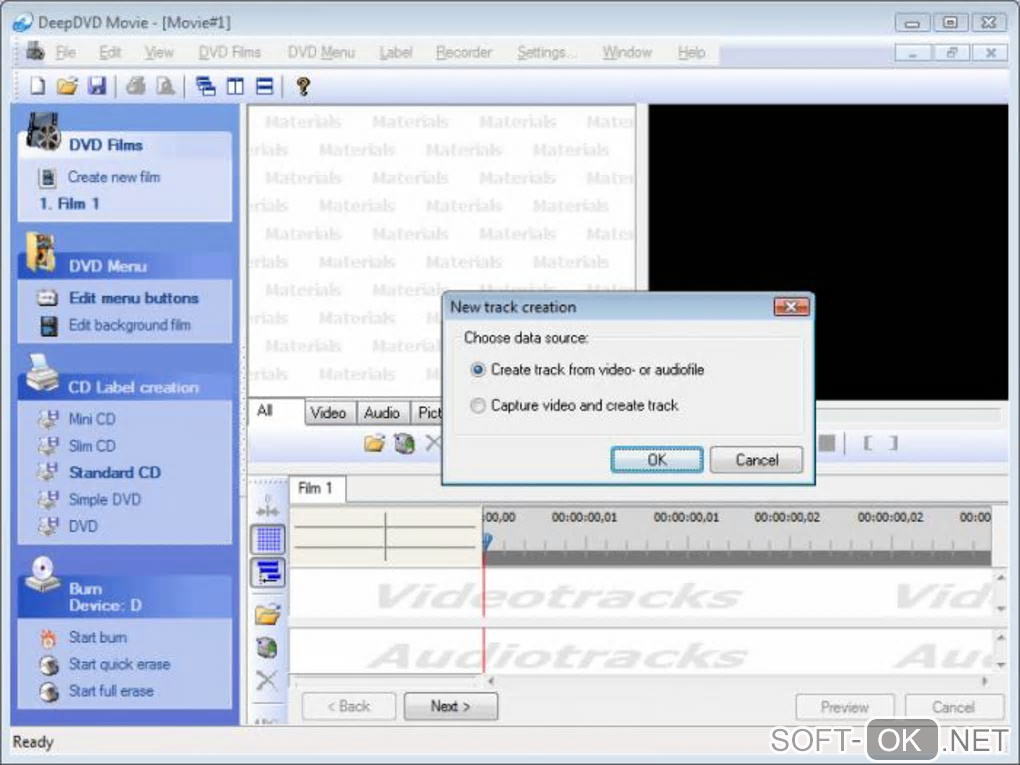Click the scroll-up arrow beside the Videotracks lane

click(x=1000, y=578)
